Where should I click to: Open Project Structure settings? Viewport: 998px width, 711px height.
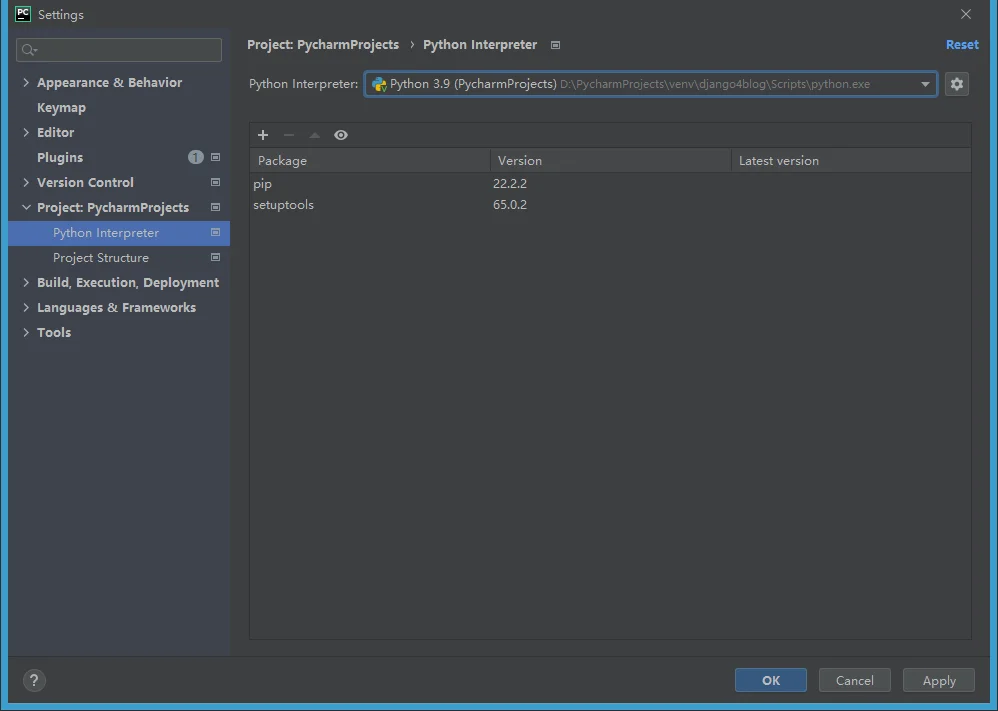point(101,258)
